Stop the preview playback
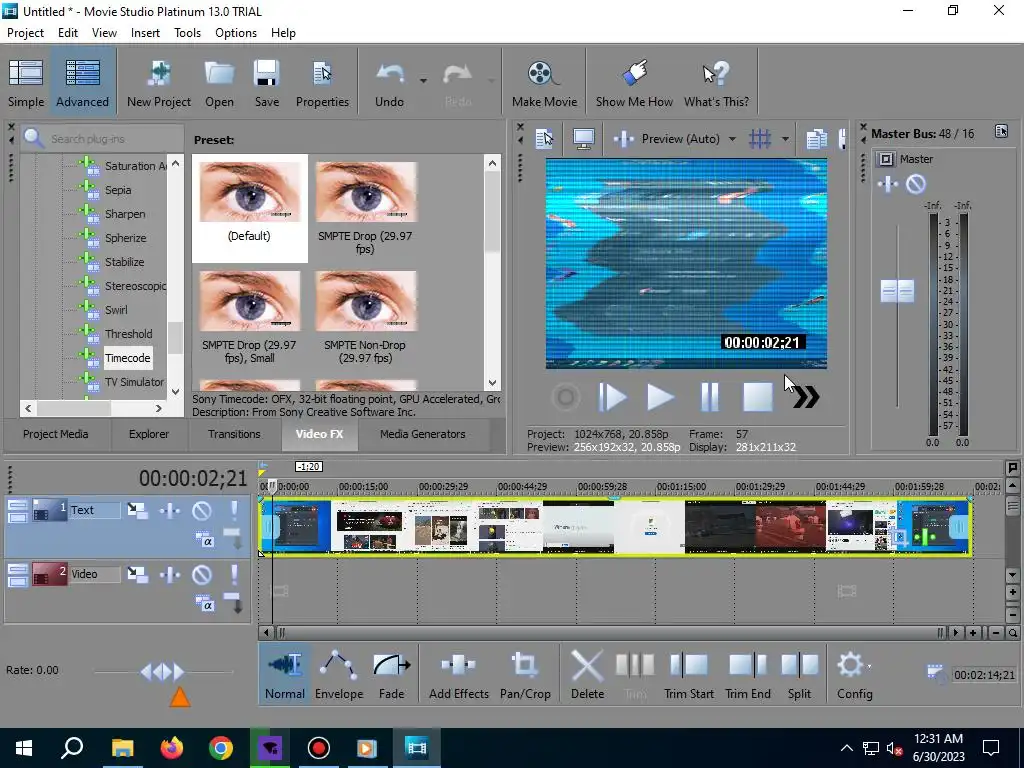The image size is (1024, 768). [758, 397]
